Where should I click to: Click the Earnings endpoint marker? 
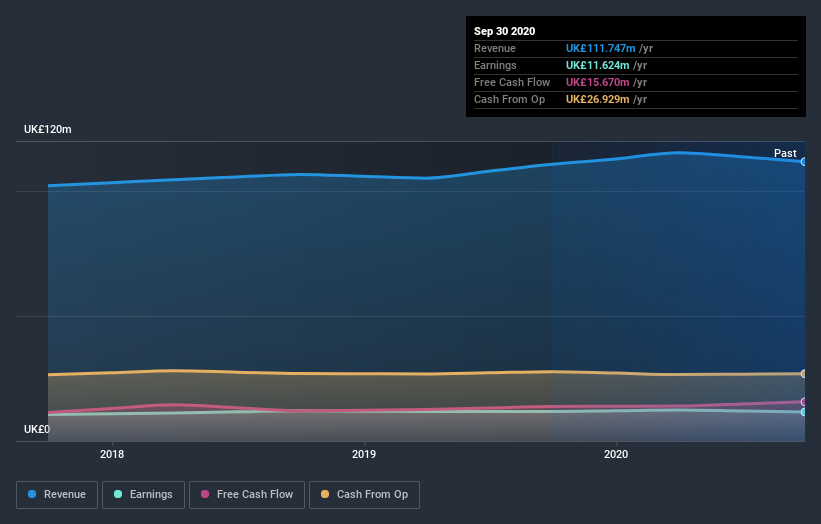804,412
